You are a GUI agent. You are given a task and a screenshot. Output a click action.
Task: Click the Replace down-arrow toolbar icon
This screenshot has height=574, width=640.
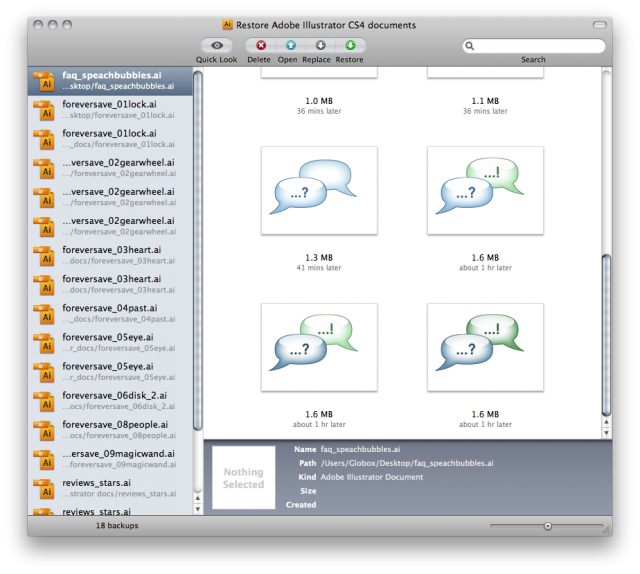pyautogui.click(x=320, y=45)
